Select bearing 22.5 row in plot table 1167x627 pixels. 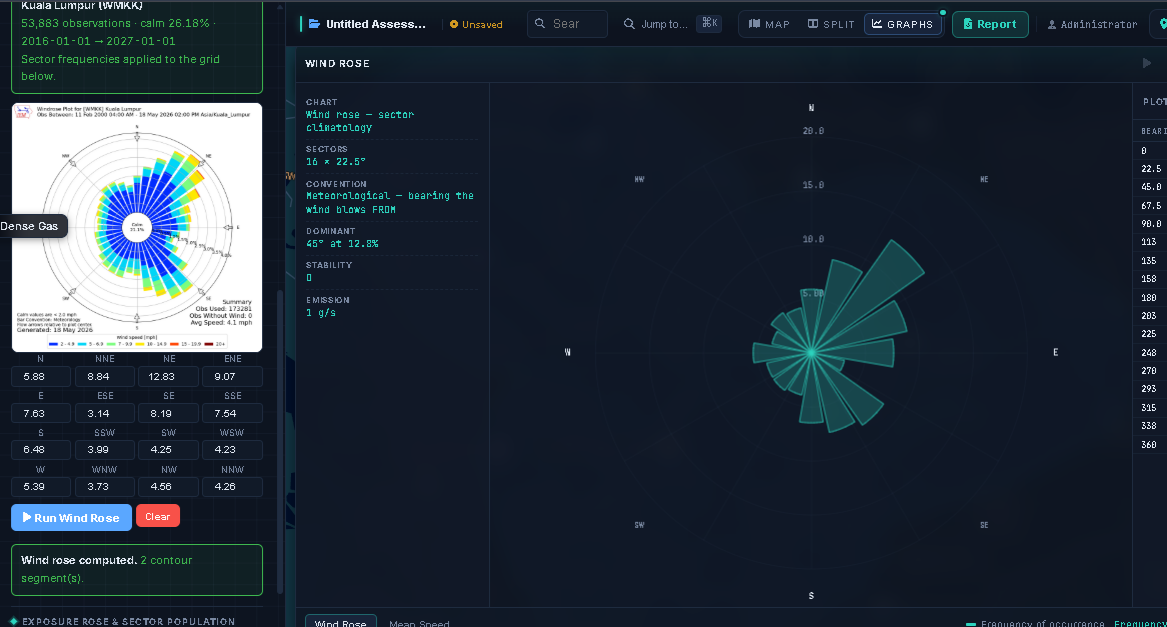pos(1151,169)
